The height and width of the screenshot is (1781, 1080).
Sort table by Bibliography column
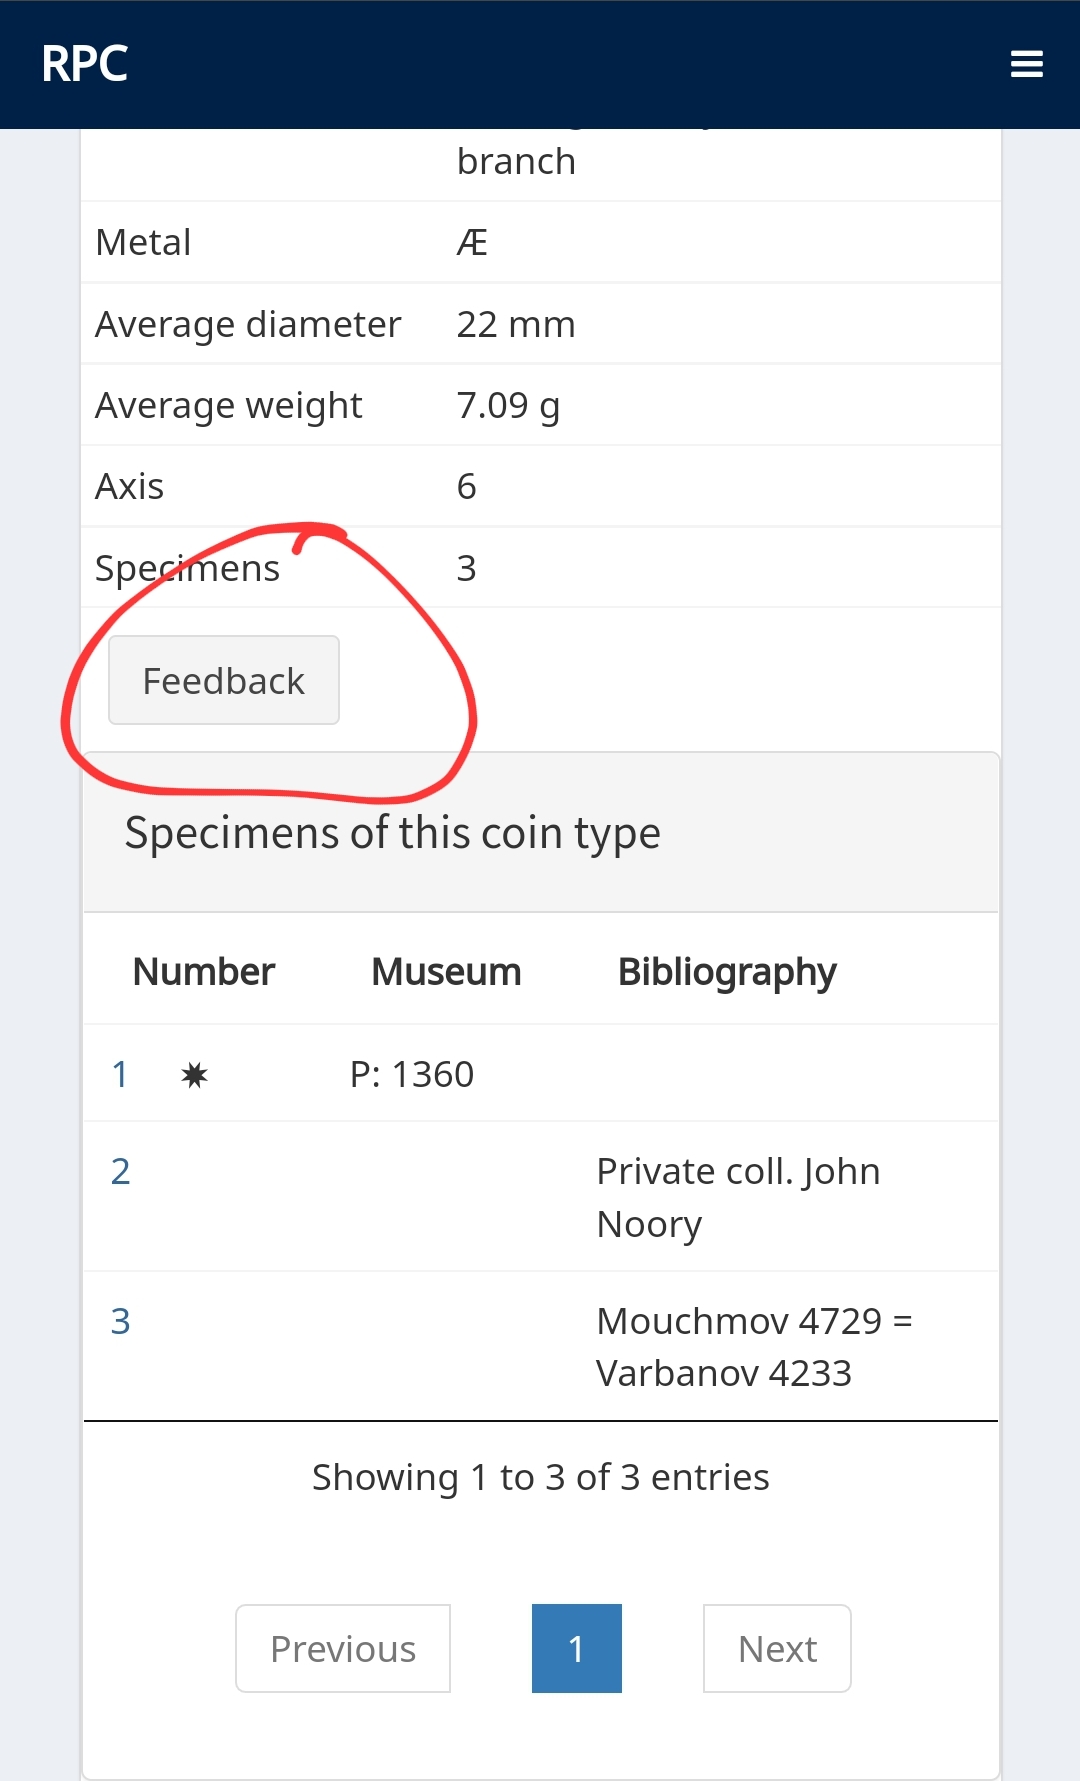[727, 972]
